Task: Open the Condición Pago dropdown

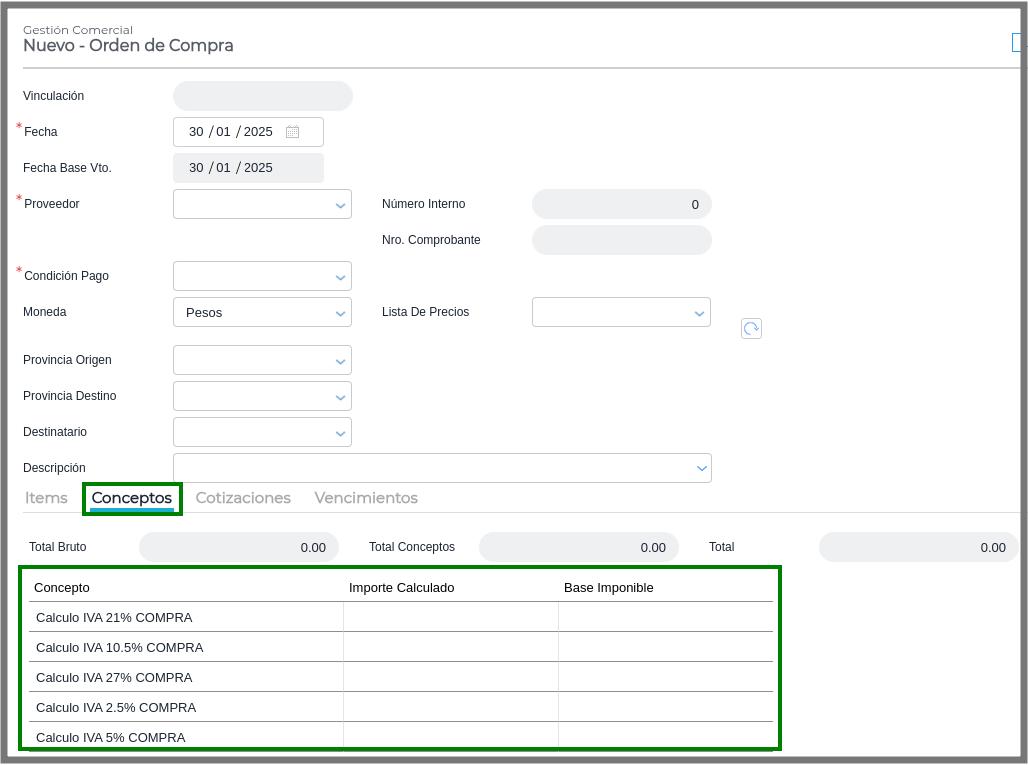Action: pos(340,277)
